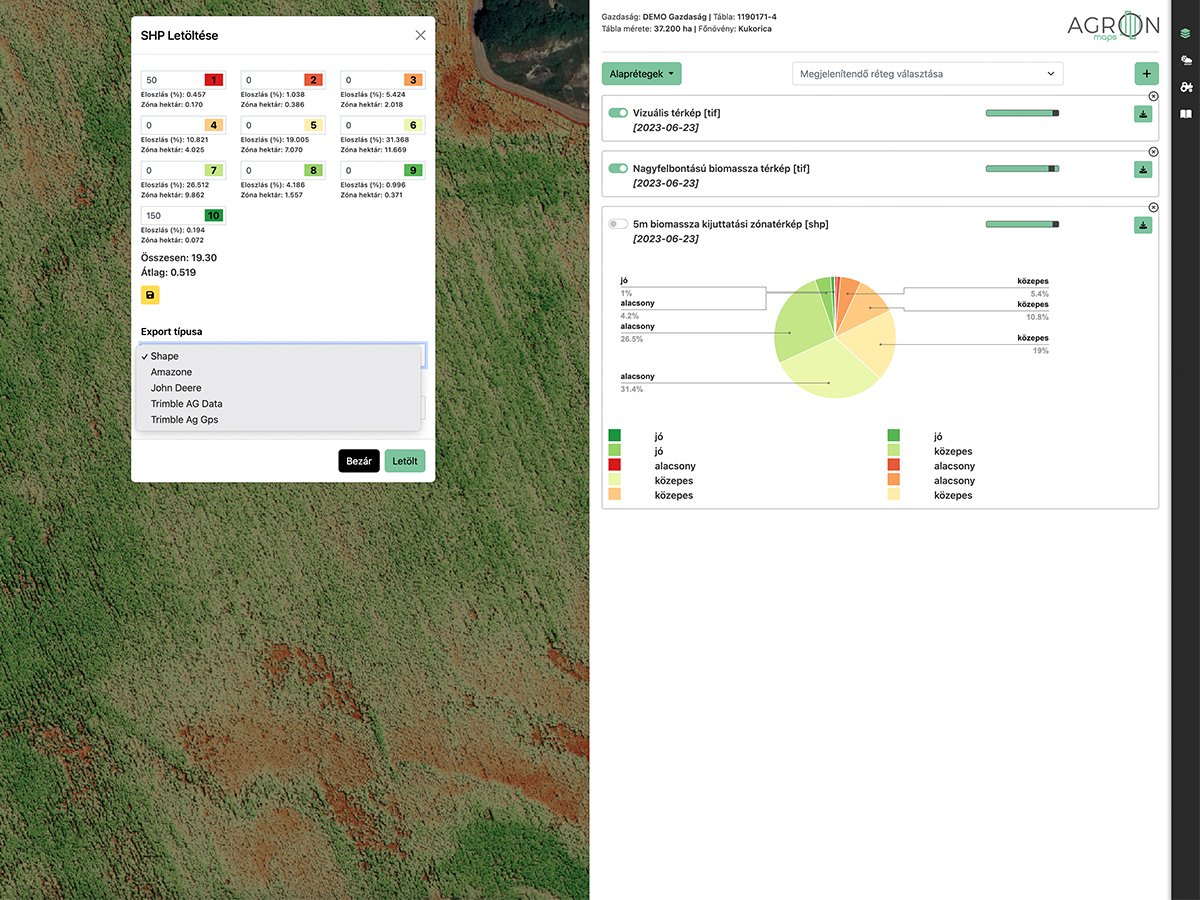This screenshot has height=900, width=1200.
Task: Click the Bezár button
Action: (x=359, y=461)
